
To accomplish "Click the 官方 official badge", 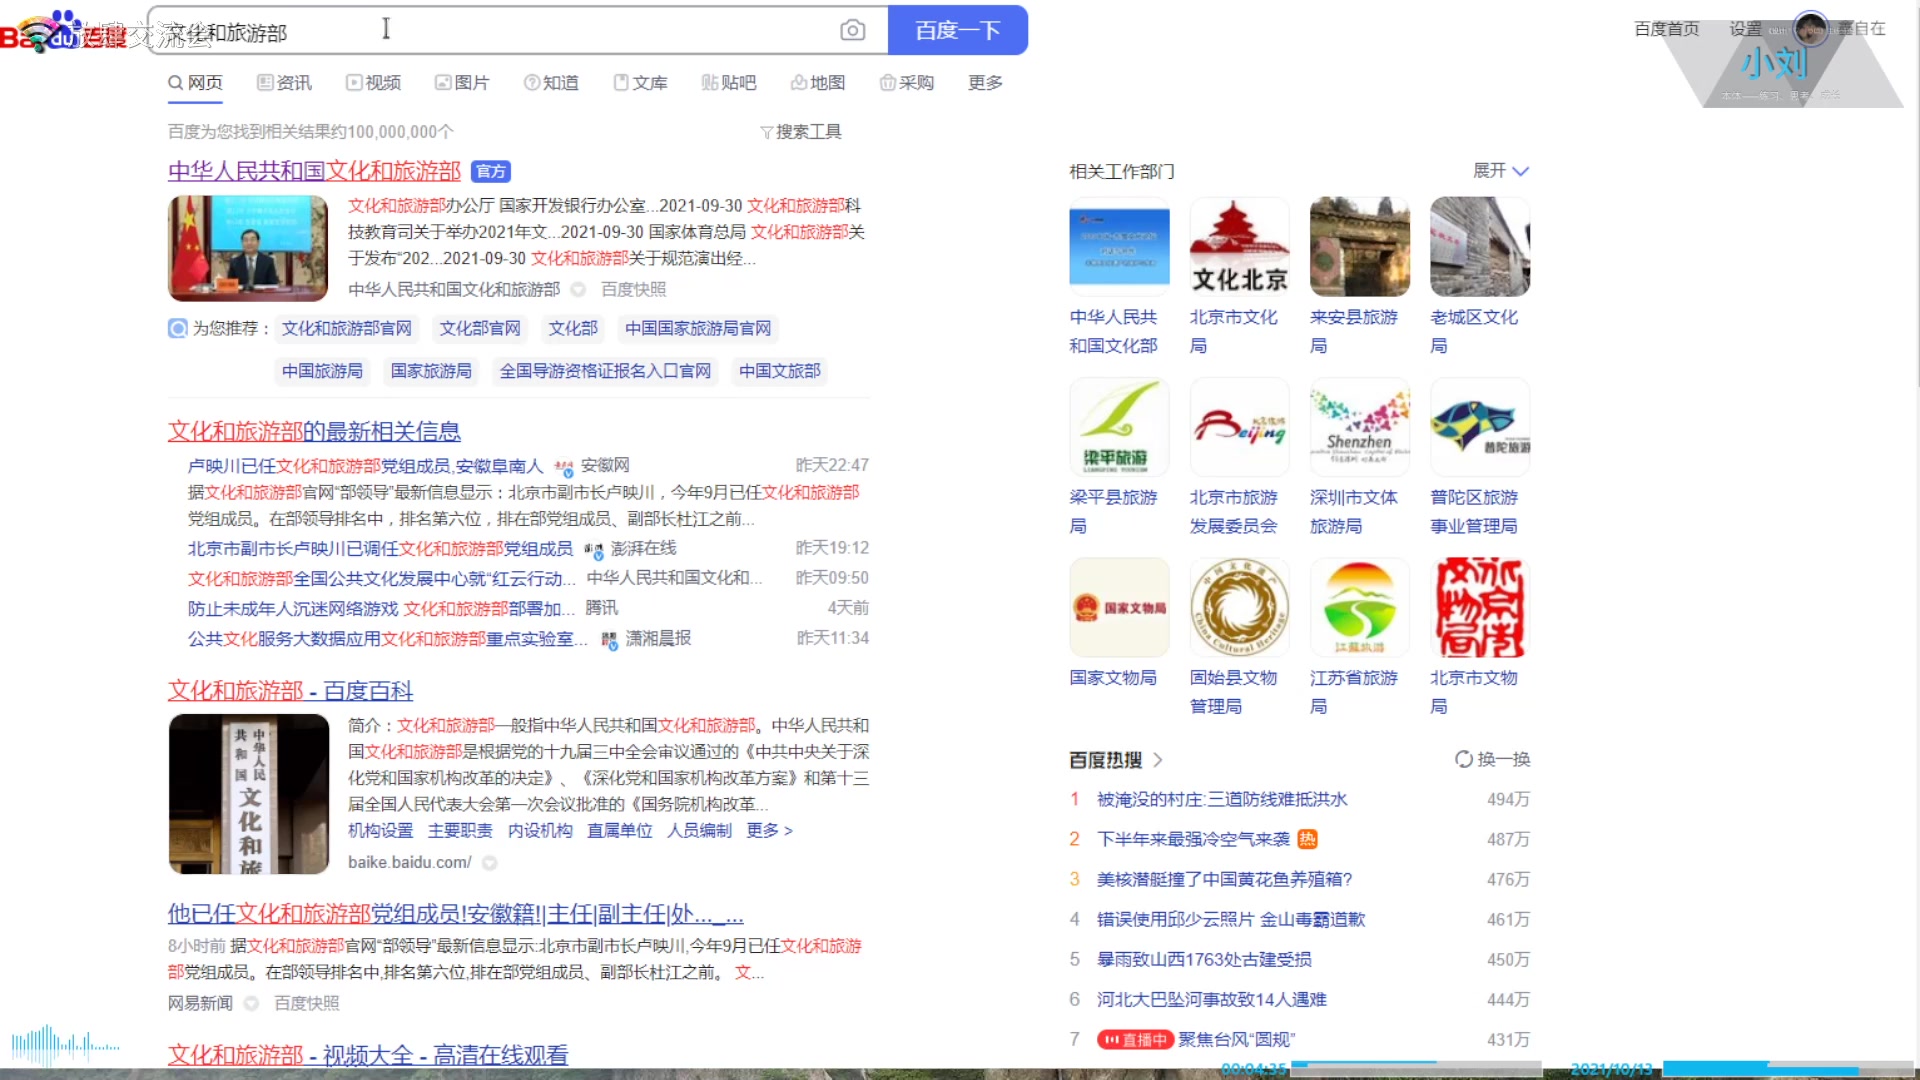I will pos(491,172).
